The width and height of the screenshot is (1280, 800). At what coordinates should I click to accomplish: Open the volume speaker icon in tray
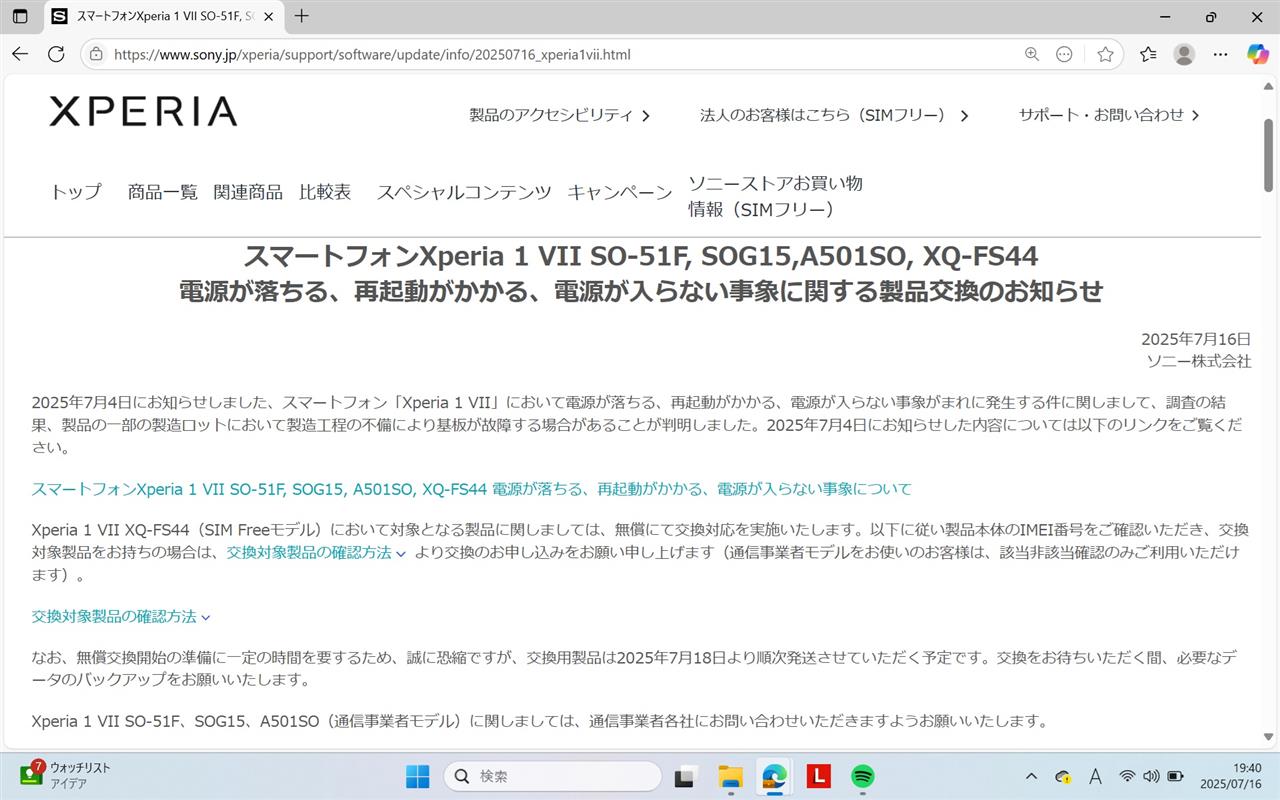(1151, 776)
